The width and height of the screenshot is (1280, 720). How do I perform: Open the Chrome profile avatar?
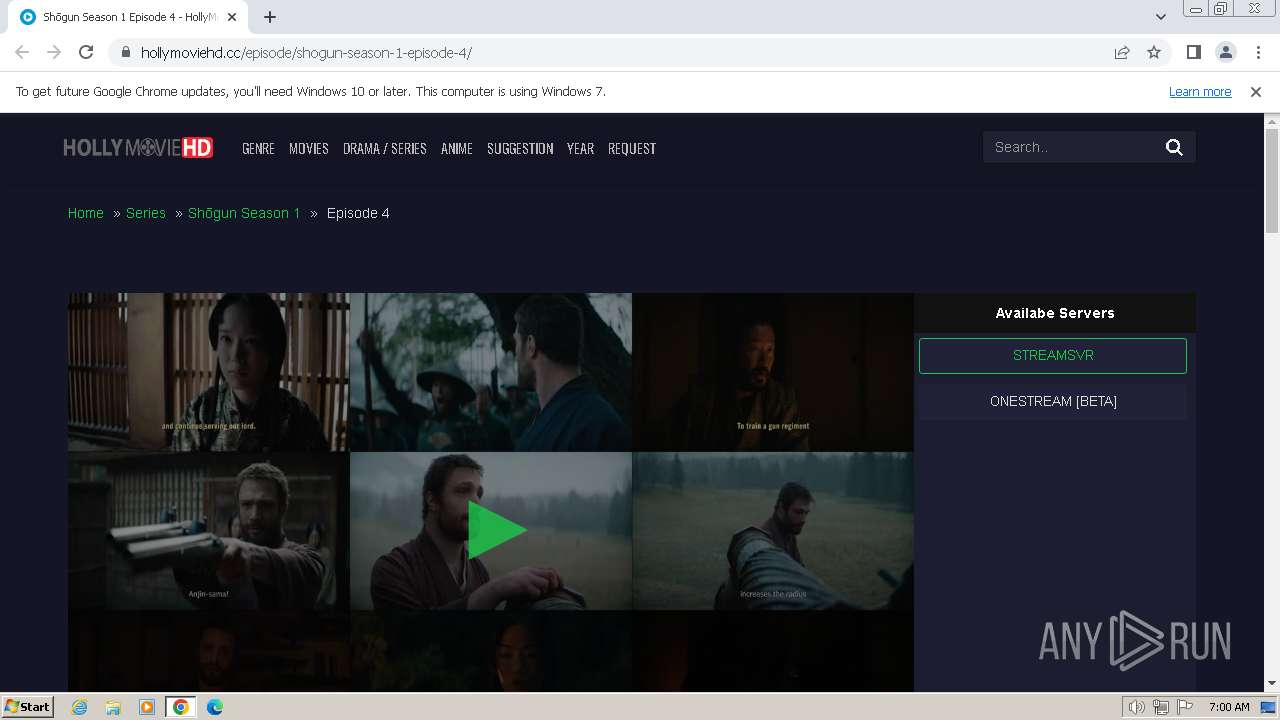[x=1225, y=52]
